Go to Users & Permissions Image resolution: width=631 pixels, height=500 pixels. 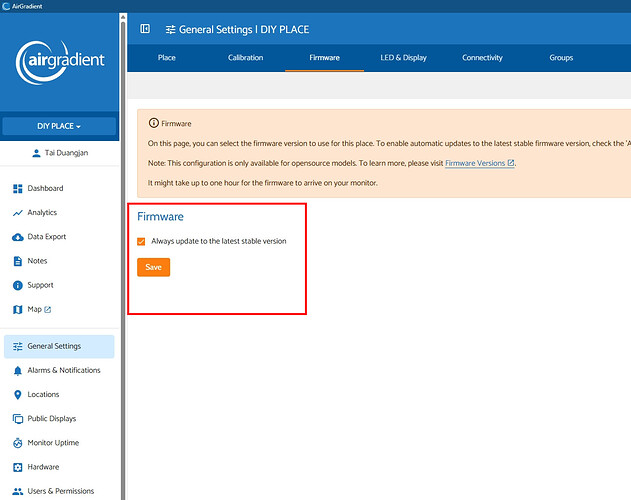tap(60, 491)
